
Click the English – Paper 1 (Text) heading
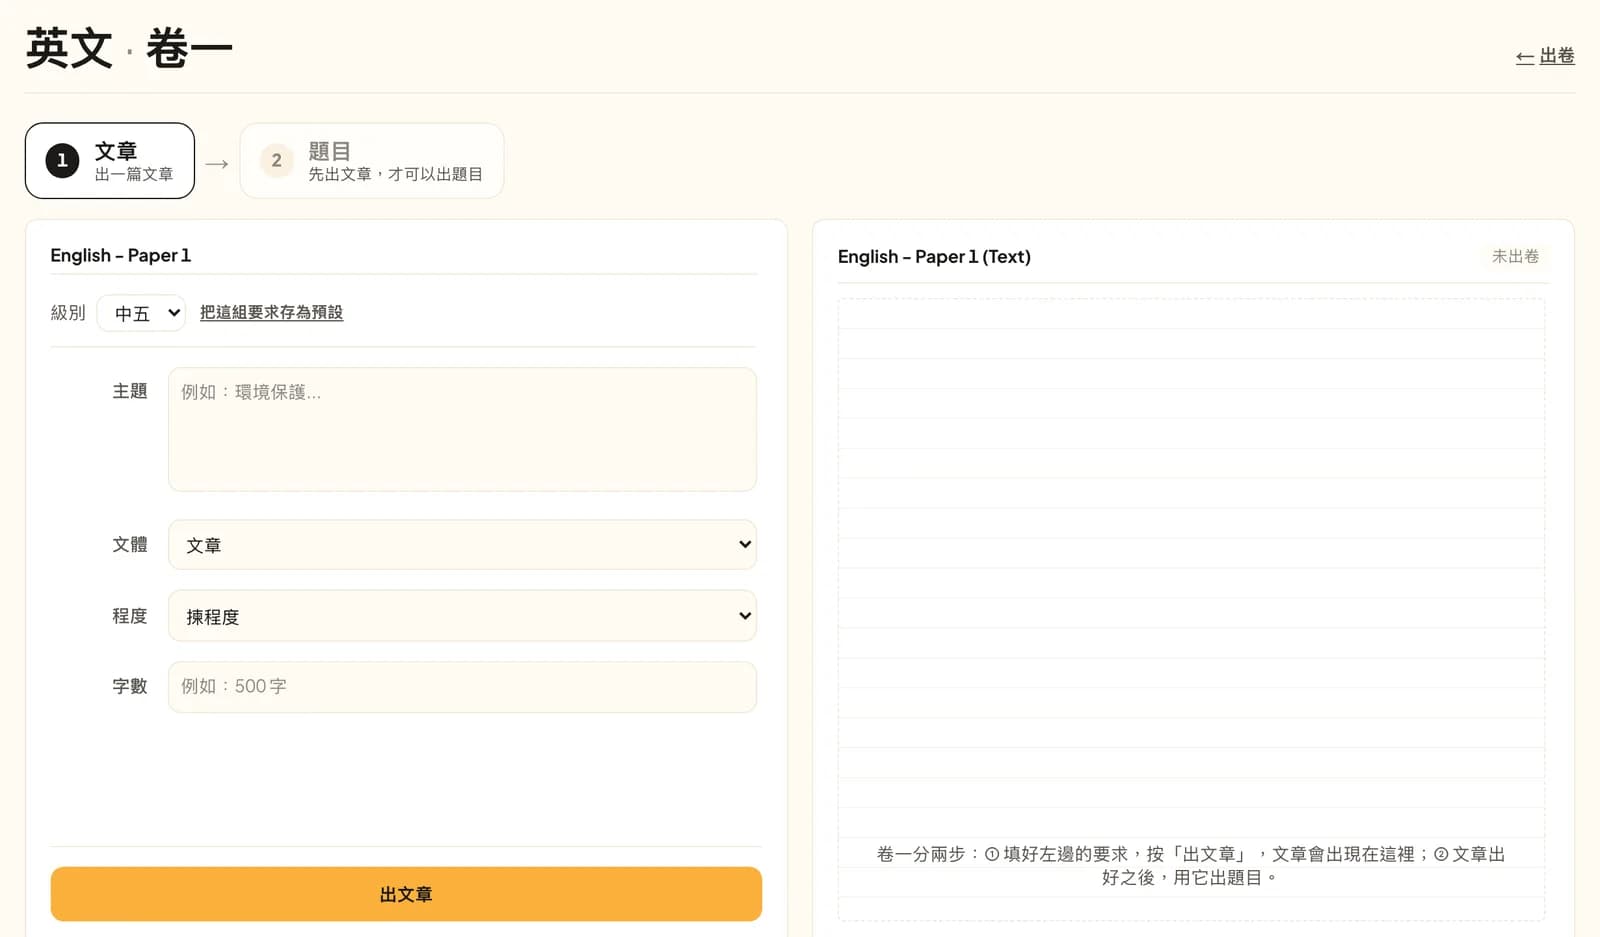(x=934, y=257)
